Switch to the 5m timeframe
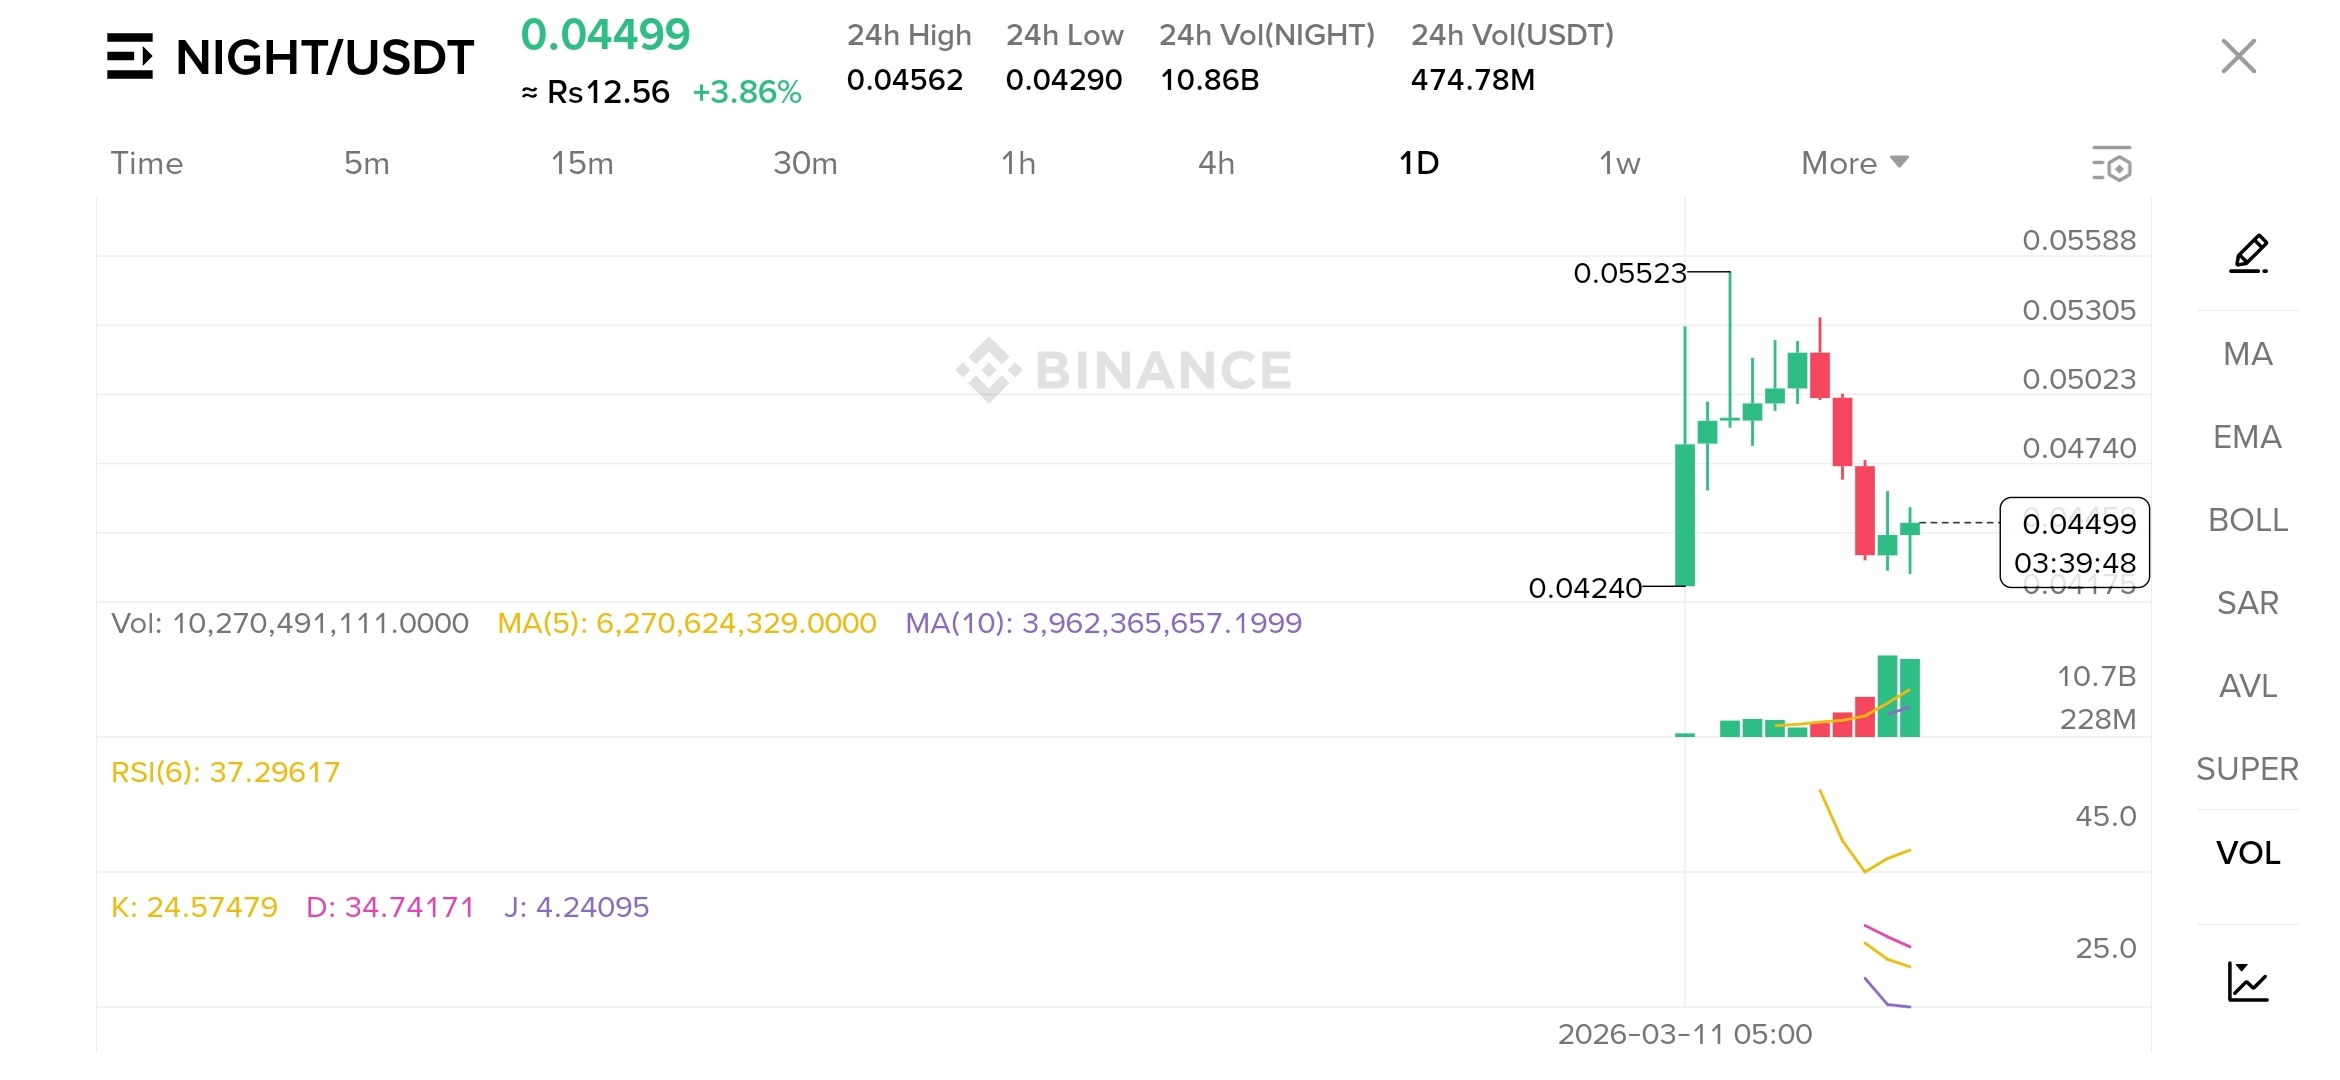Image resolution: width=2340 pixels, height=1080 pixels. point(366,163)
